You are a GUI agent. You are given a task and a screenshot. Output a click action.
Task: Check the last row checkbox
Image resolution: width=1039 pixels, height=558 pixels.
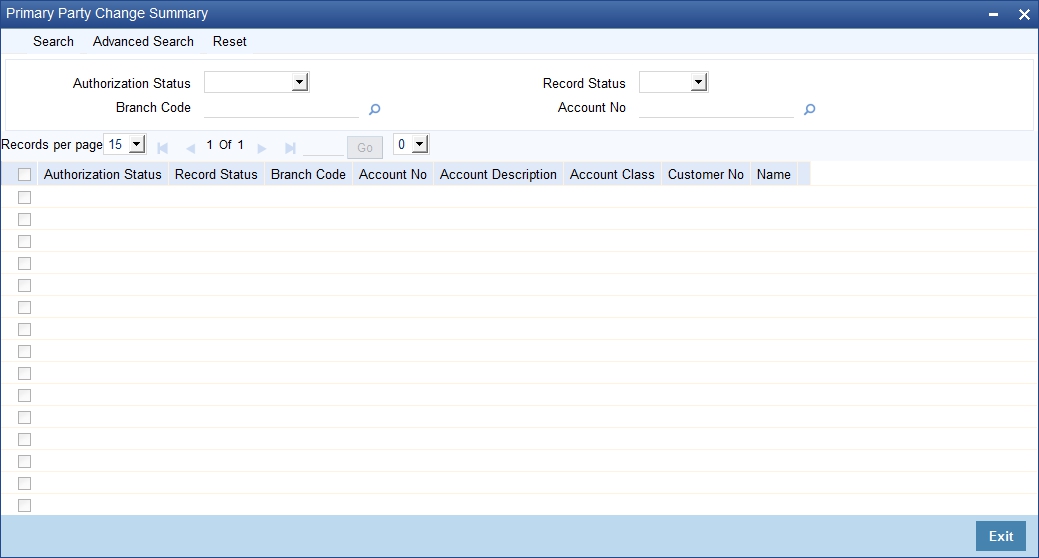coord(25,506)
